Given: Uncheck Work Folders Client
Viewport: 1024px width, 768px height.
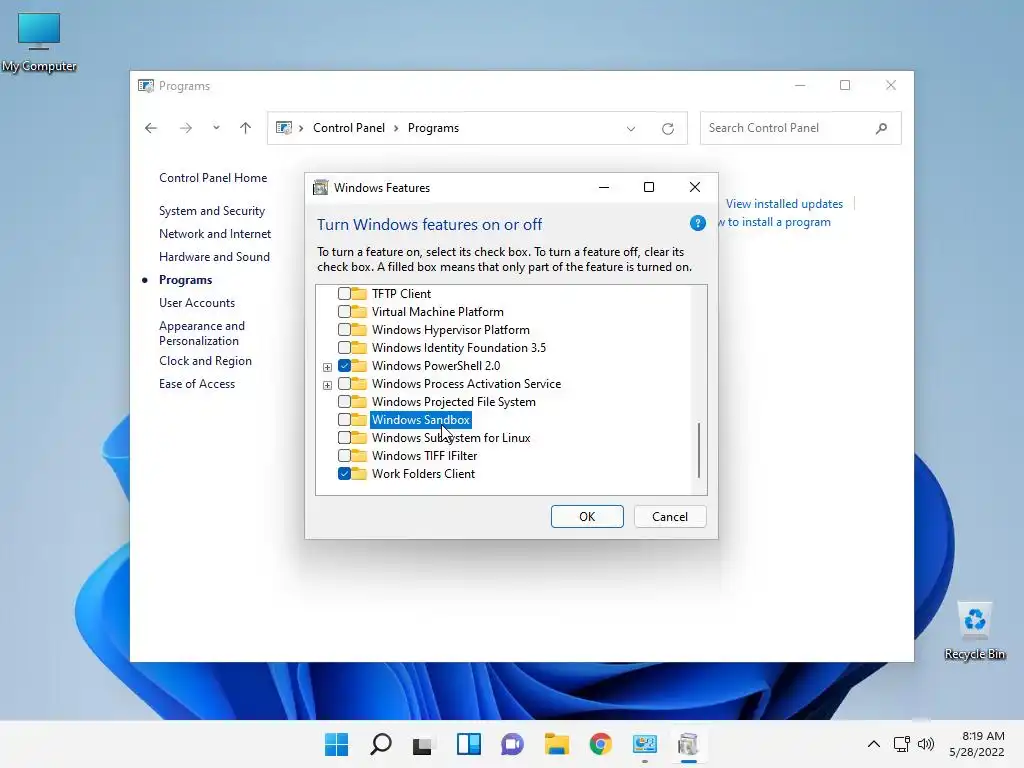Looking at the screenshot, I should point(344,473).
